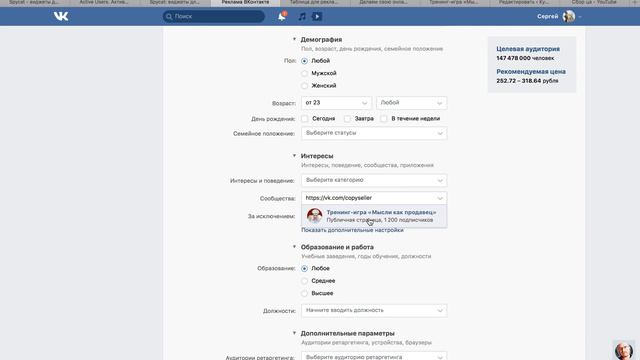Click the profile menu down arrow
This screenshot has height=360, width=640.
(580, 17)
